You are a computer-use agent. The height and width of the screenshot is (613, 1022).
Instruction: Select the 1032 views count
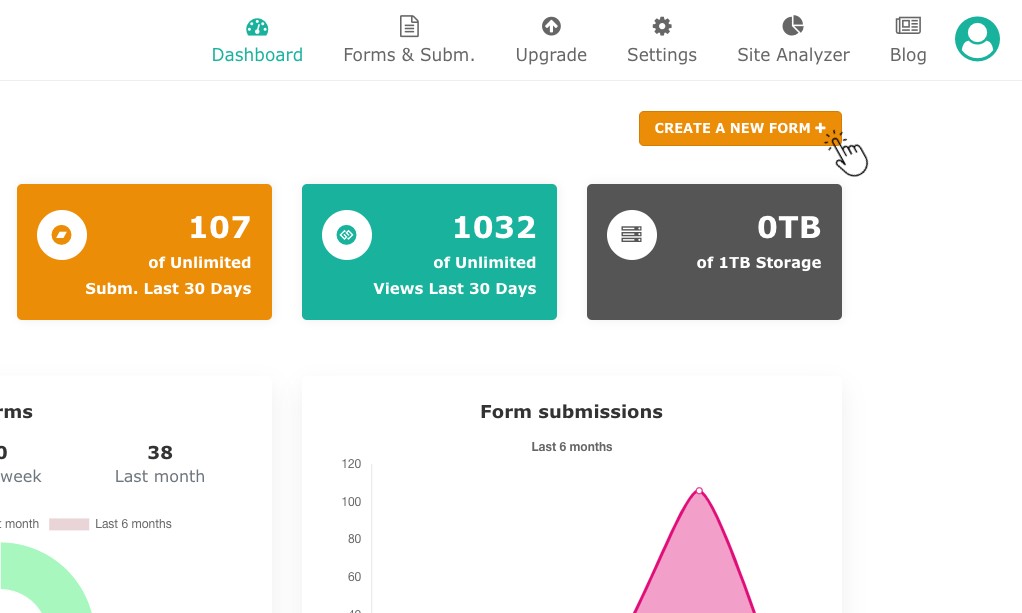494,228
